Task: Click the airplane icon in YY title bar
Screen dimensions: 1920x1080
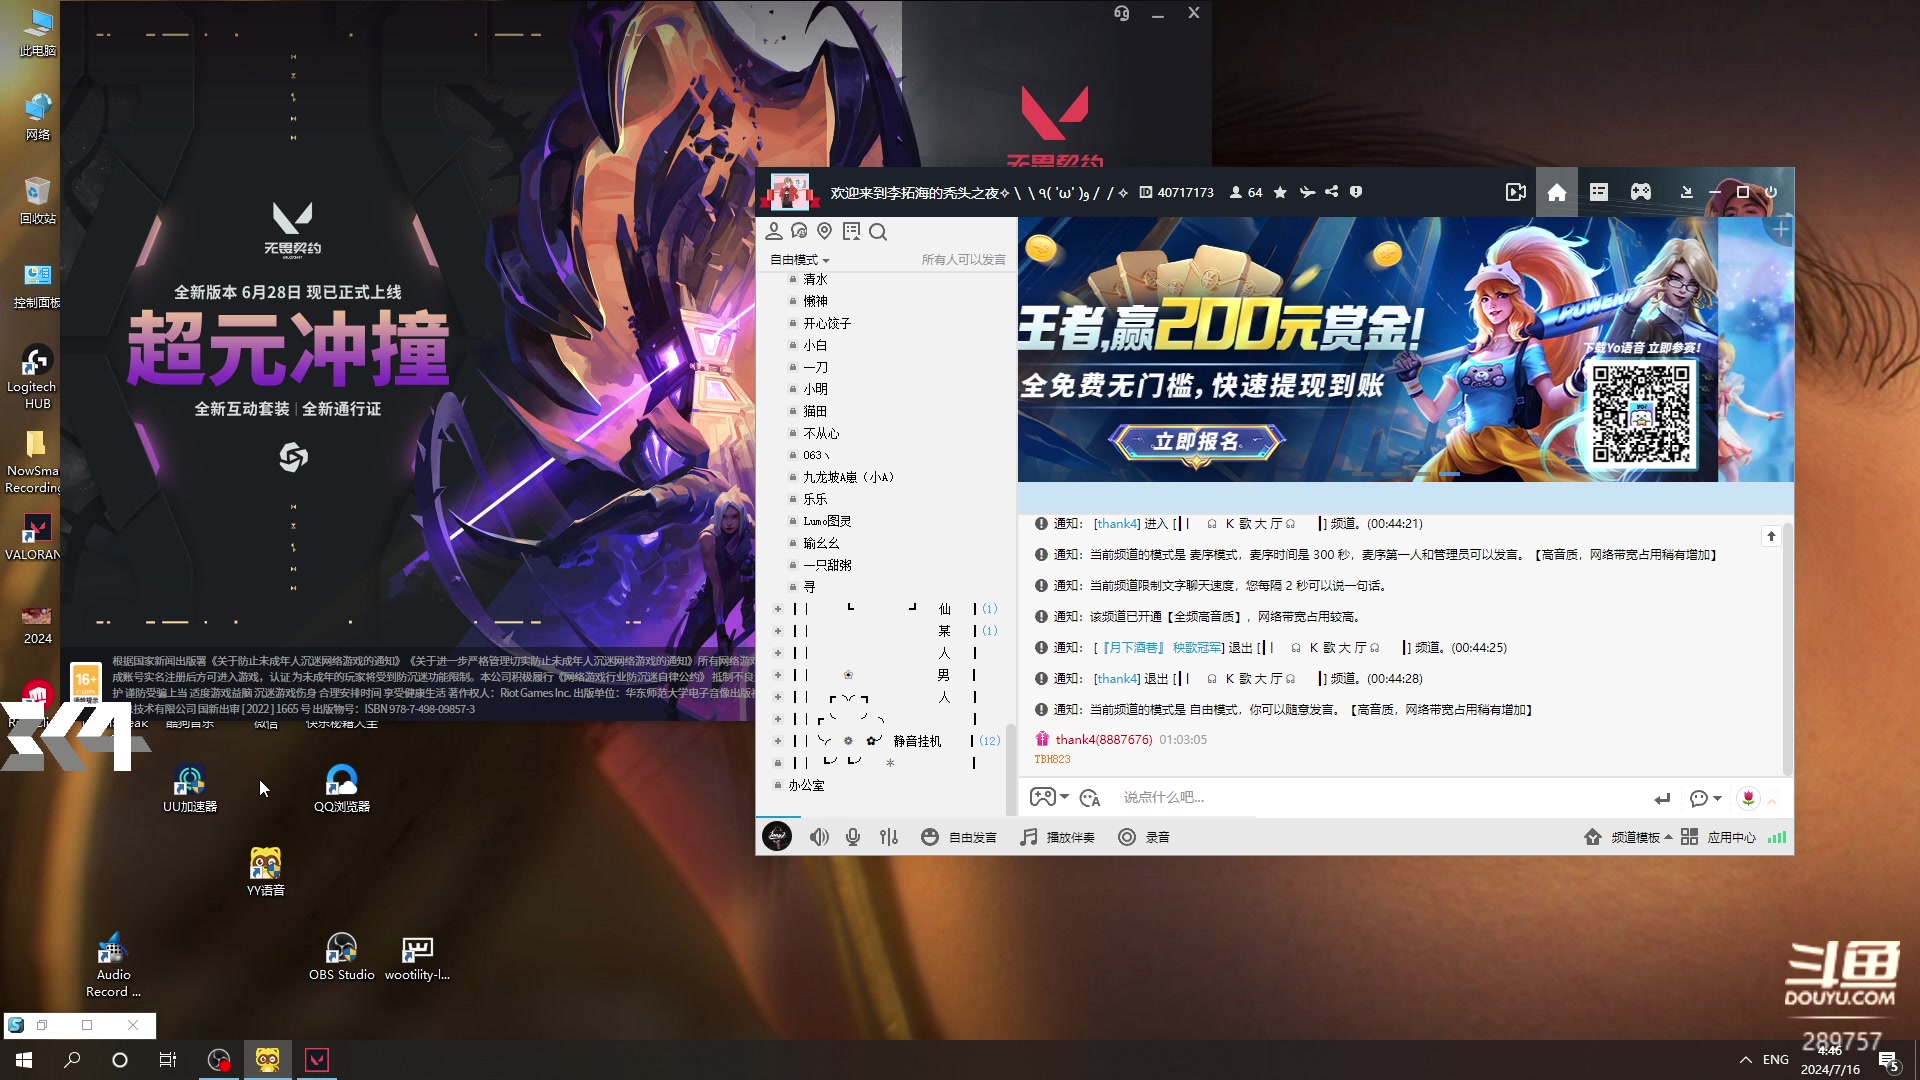Action: (1307, 192)
